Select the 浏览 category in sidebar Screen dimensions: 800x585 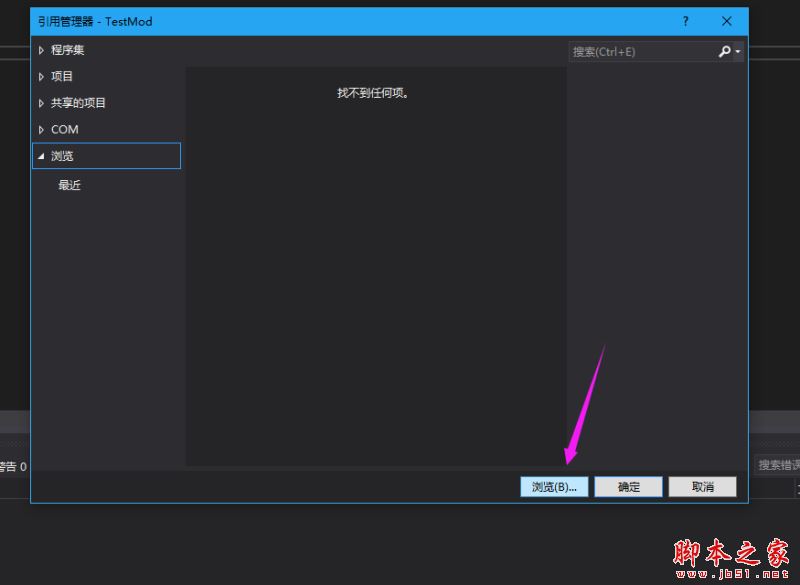[x=62, y=156]
